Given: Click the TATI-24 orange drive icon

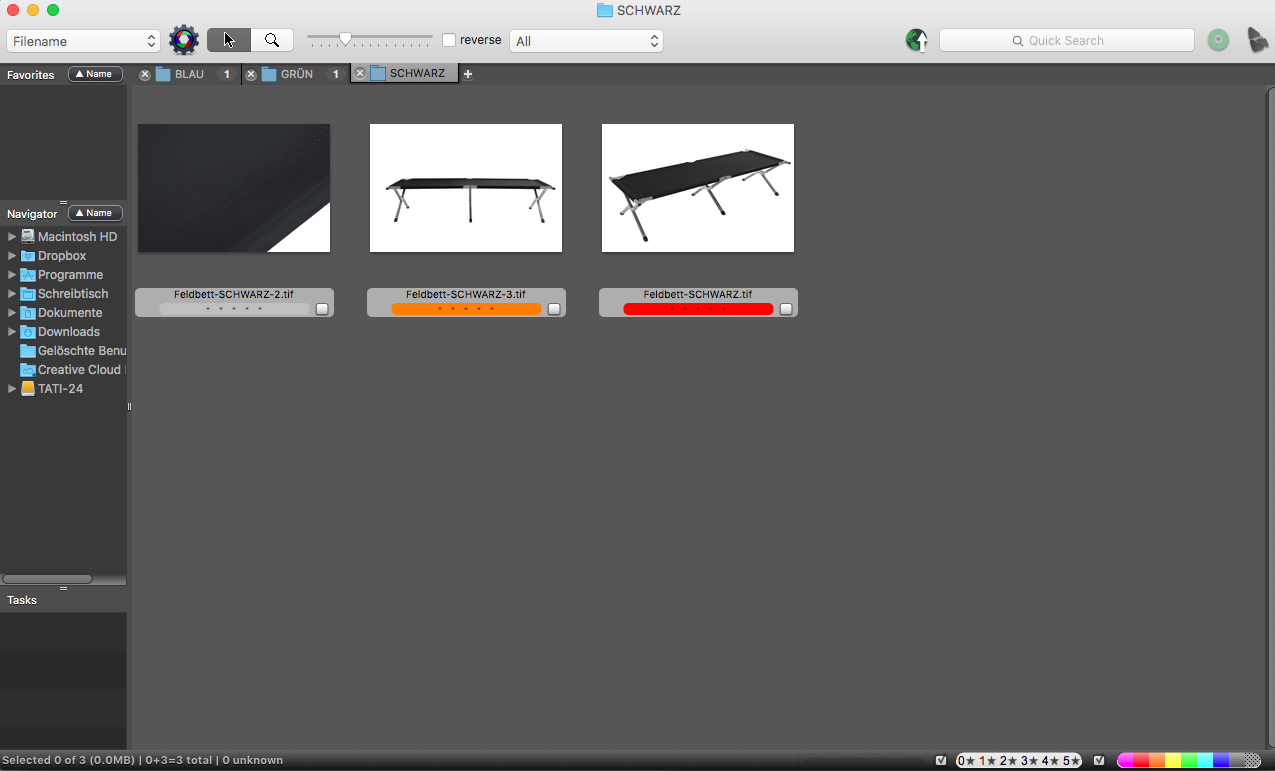Looking at the screenshot, I should 28,389.
